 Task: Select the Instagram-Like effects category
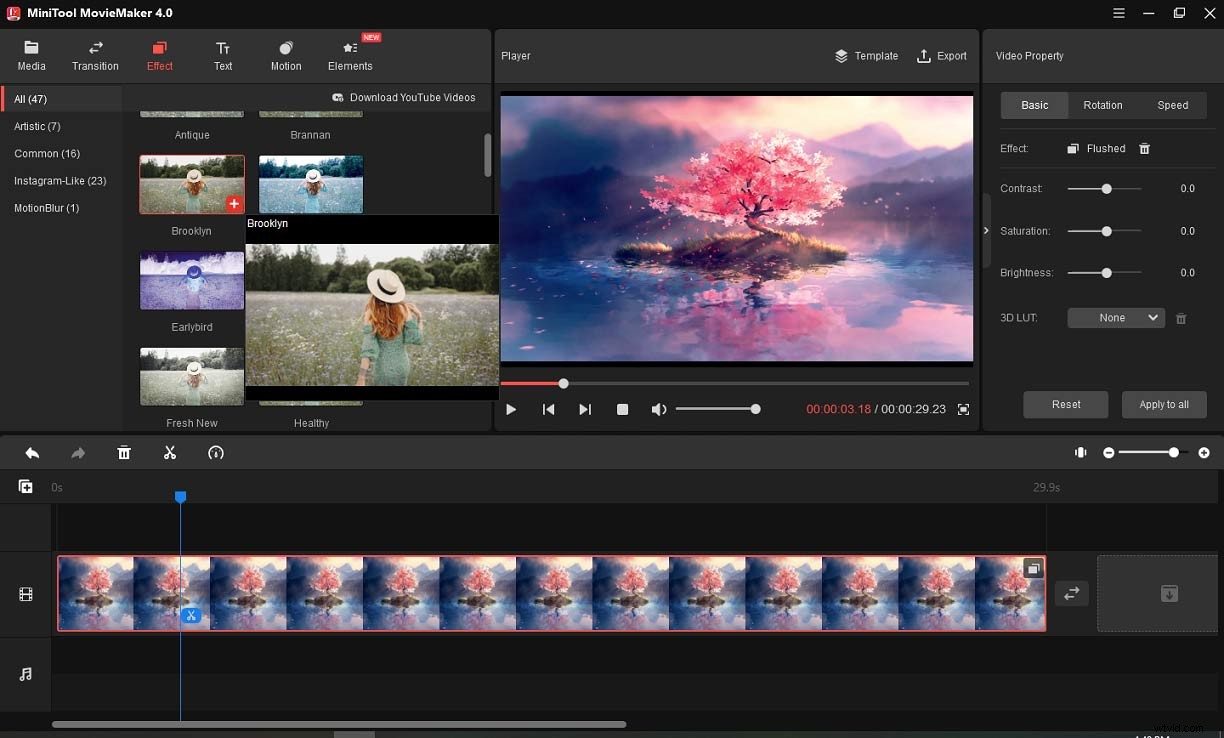click(x=61, y=181)
